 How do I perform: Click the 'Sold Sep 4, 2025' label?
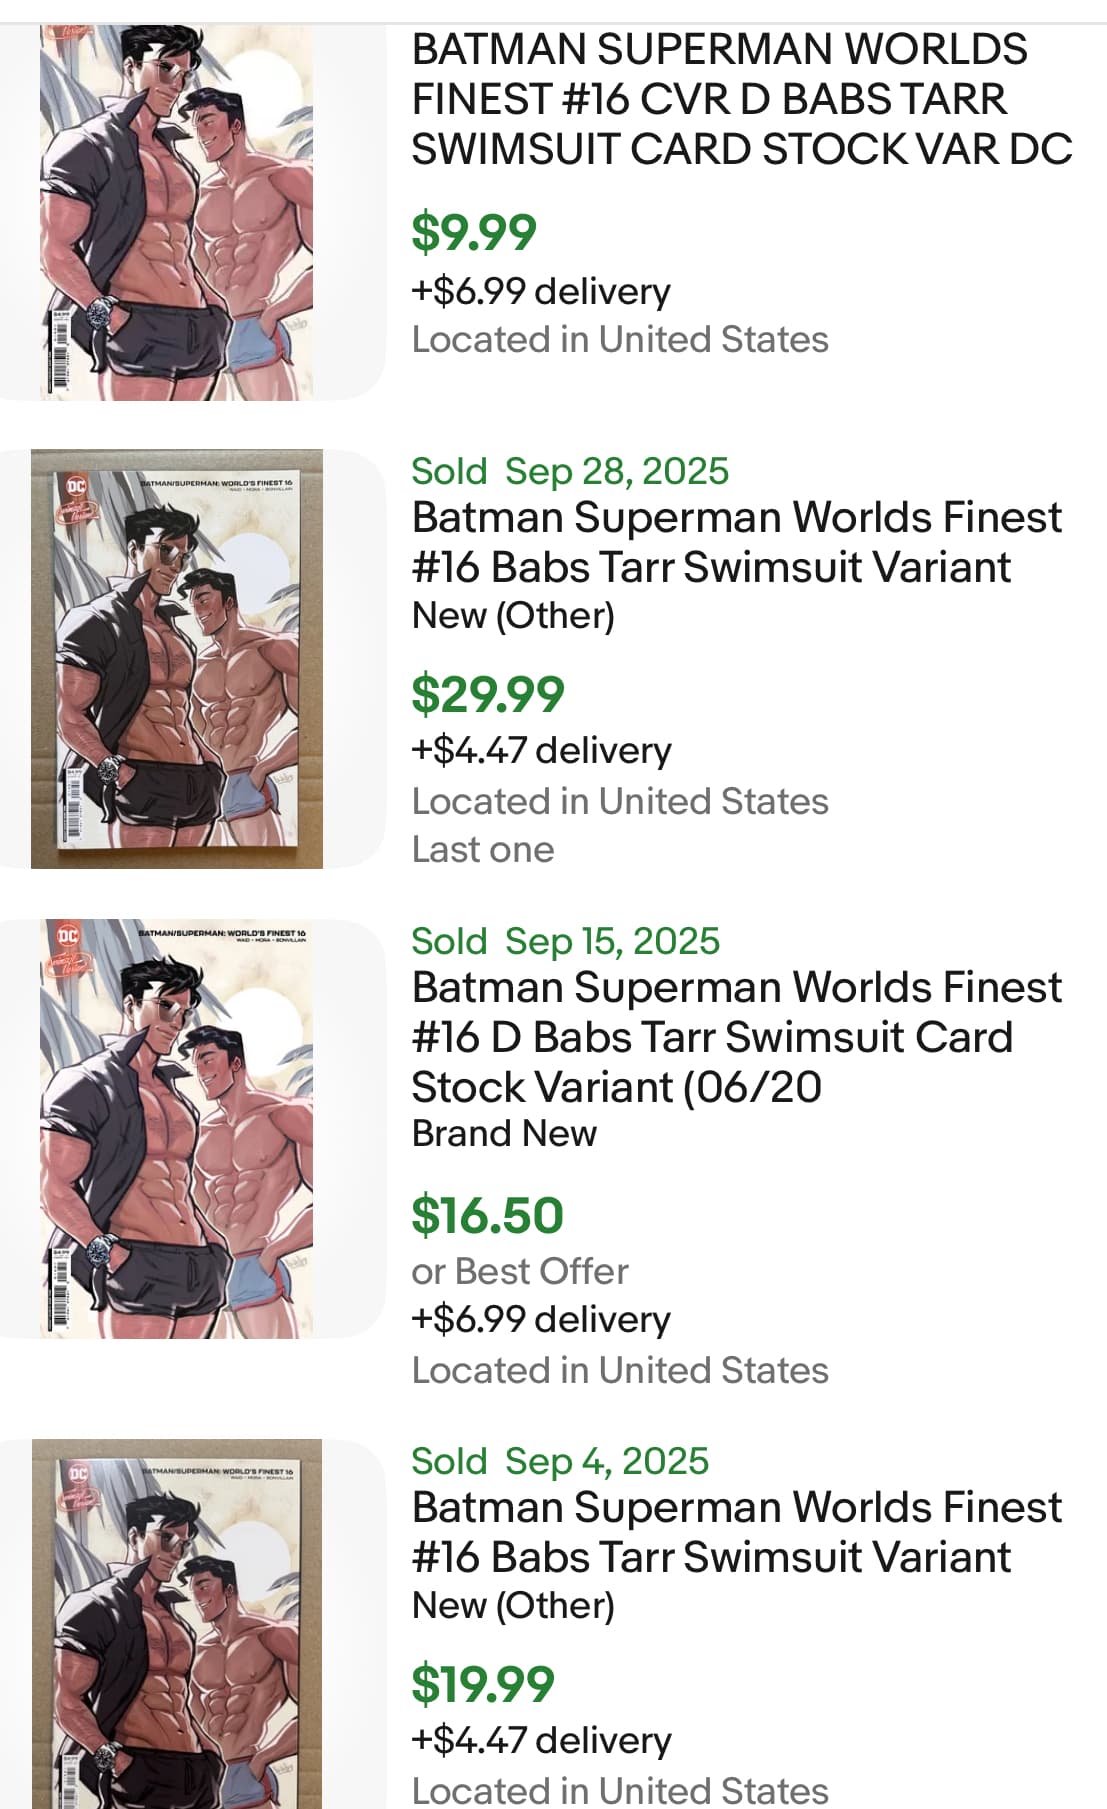(x=560, y=1461)
